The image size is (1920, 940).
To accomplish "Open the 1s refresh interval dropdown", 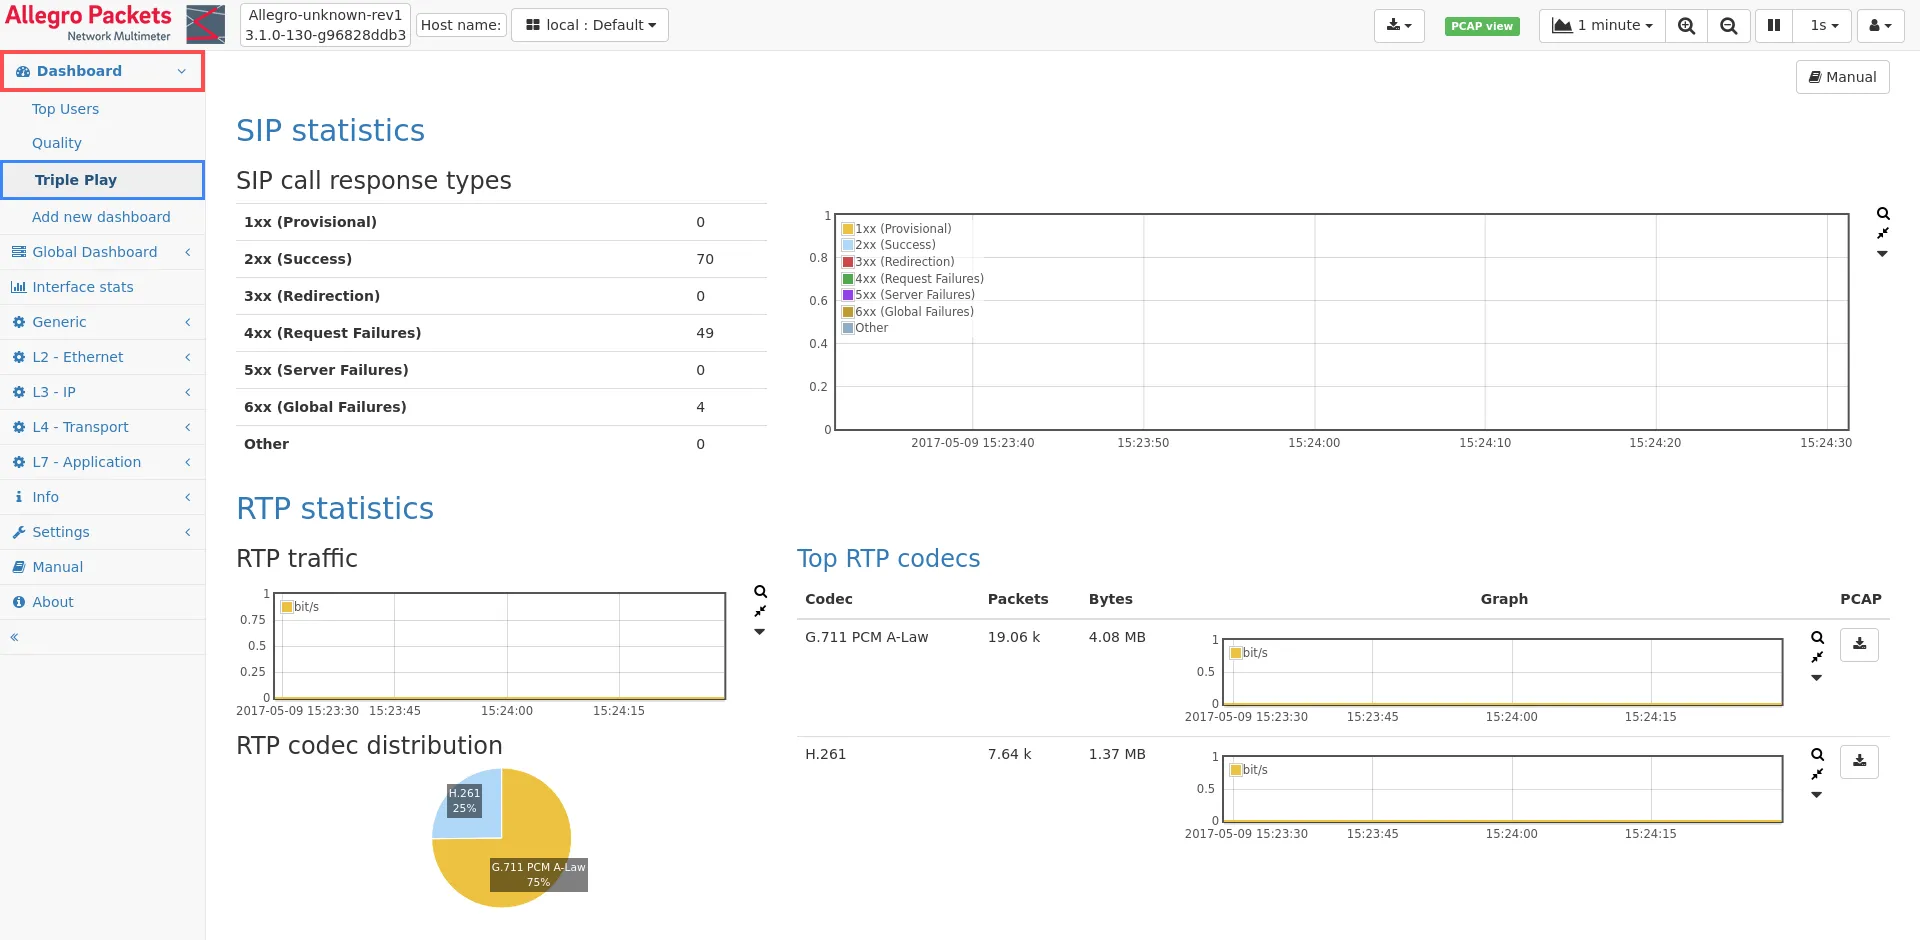I will [1823, 26].
